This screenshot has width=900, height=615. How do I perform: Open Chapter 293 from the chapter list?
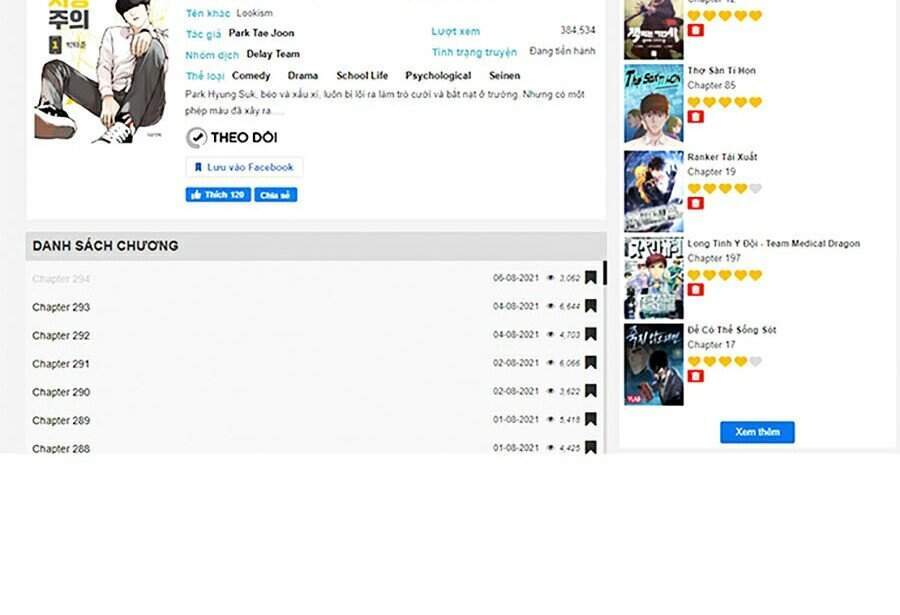click(61, 307)
